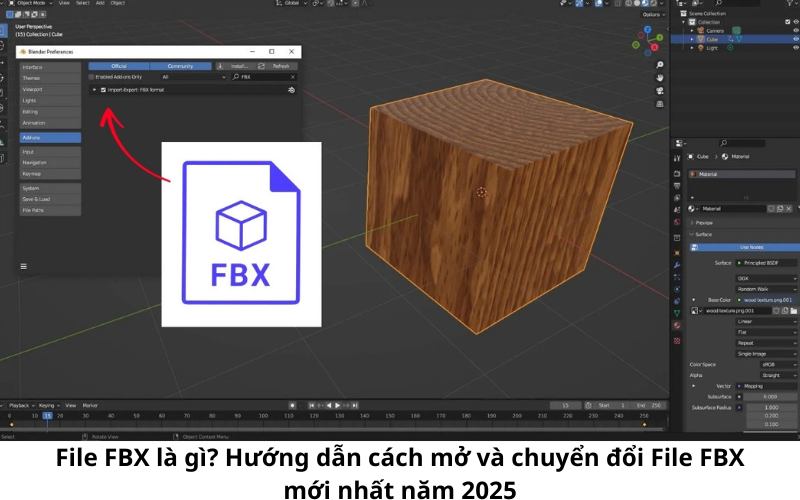Hide the Camera with its eye icon
Image resolution: width=800 pixels, height=500 pixels.
tap(796, 31)
